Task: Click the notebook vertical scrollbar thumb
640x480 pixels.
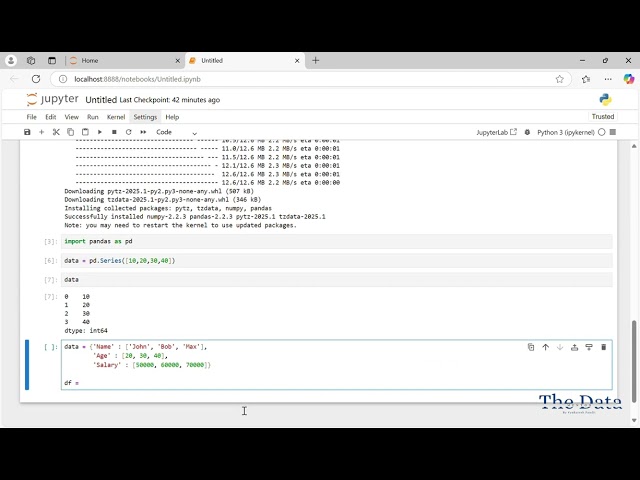Action: point(634,362)
